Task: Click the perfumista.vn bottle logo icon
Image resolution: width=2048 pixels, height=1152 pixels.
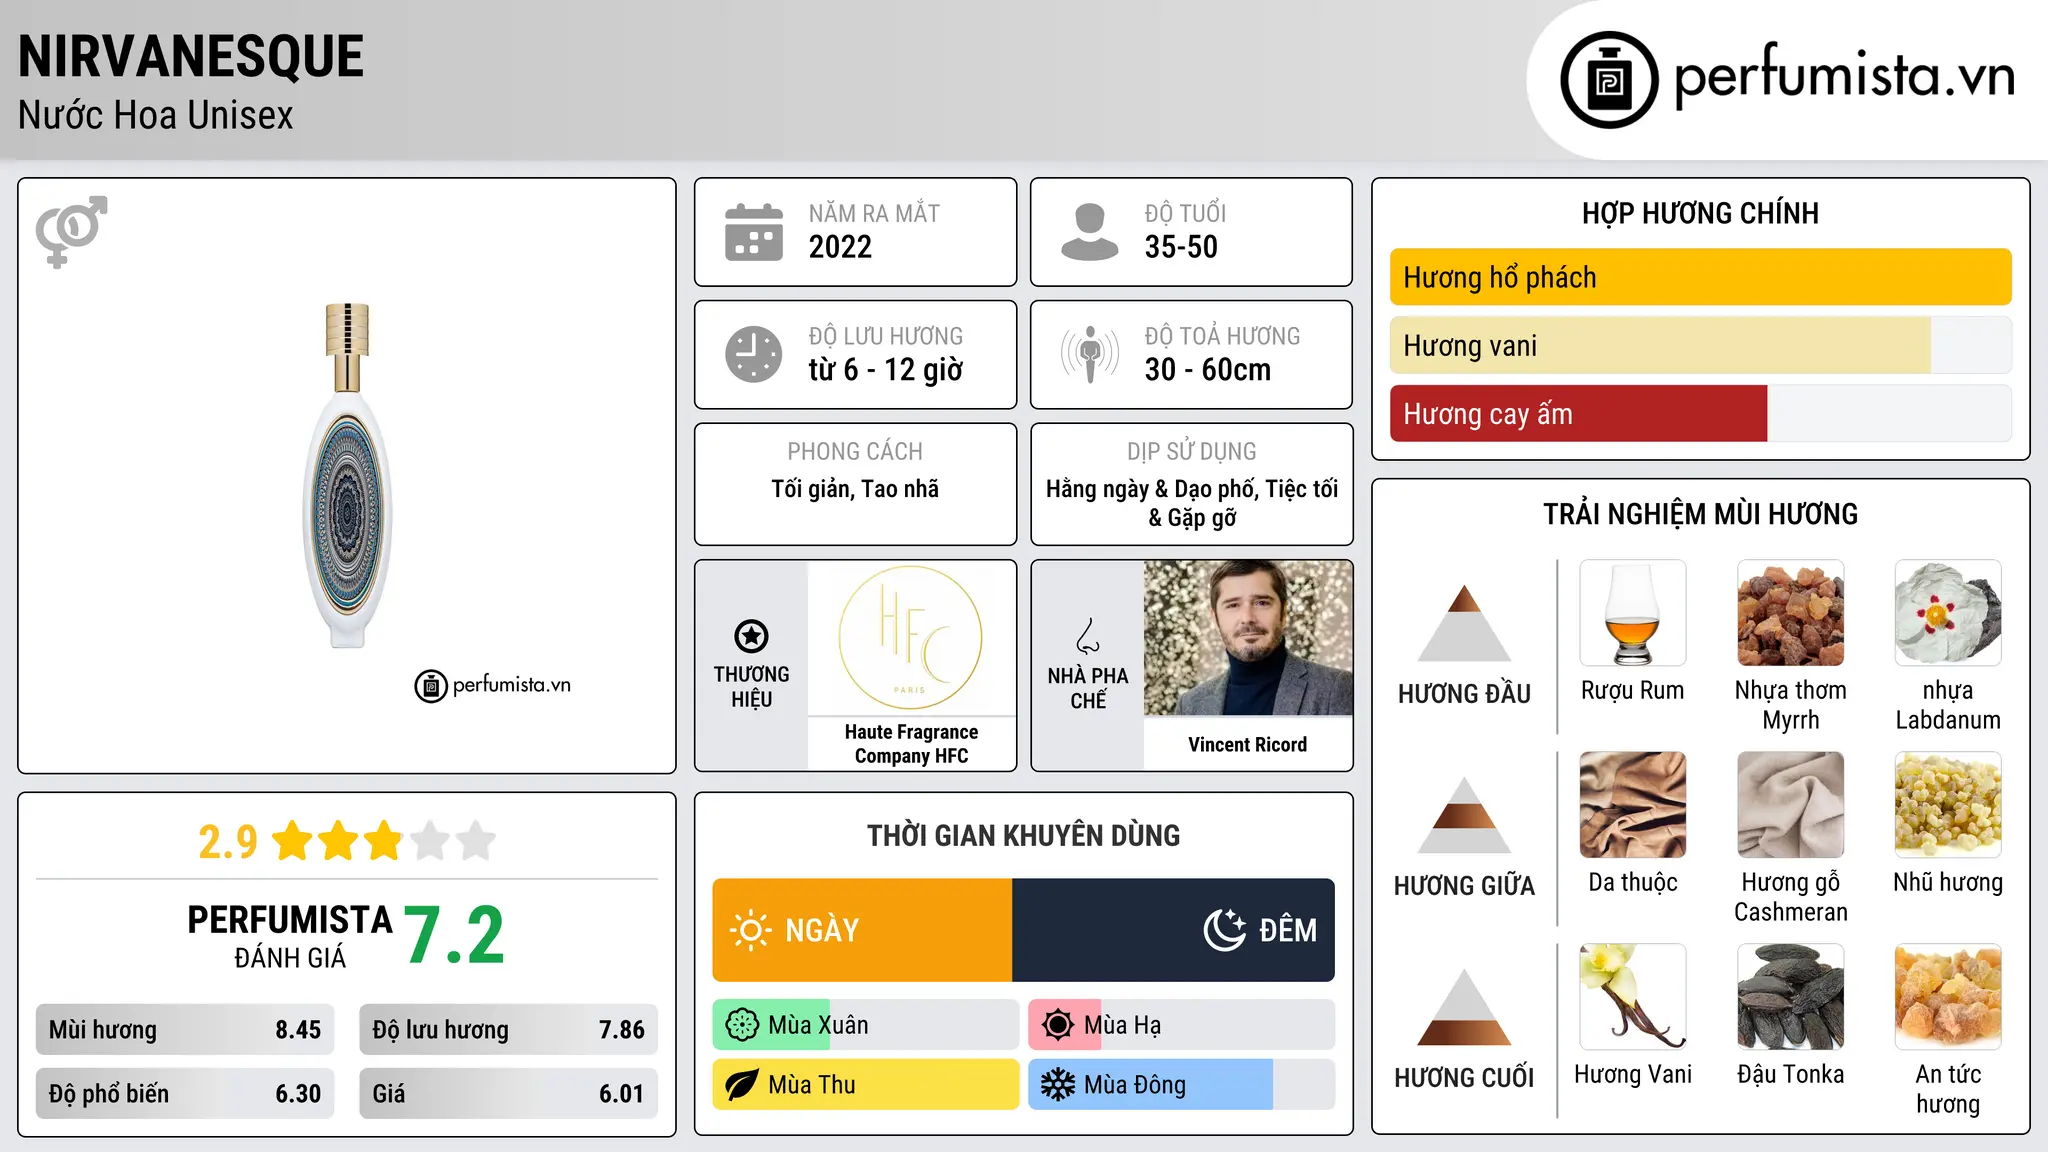Action: point(1609,80)
